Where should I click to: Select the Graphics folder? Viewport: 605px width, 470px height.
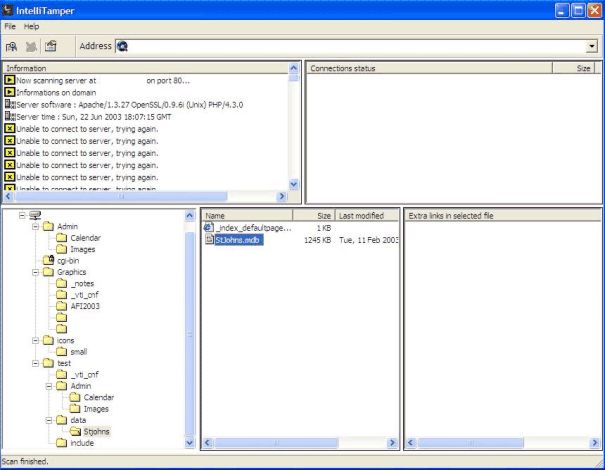coord(71,272)
